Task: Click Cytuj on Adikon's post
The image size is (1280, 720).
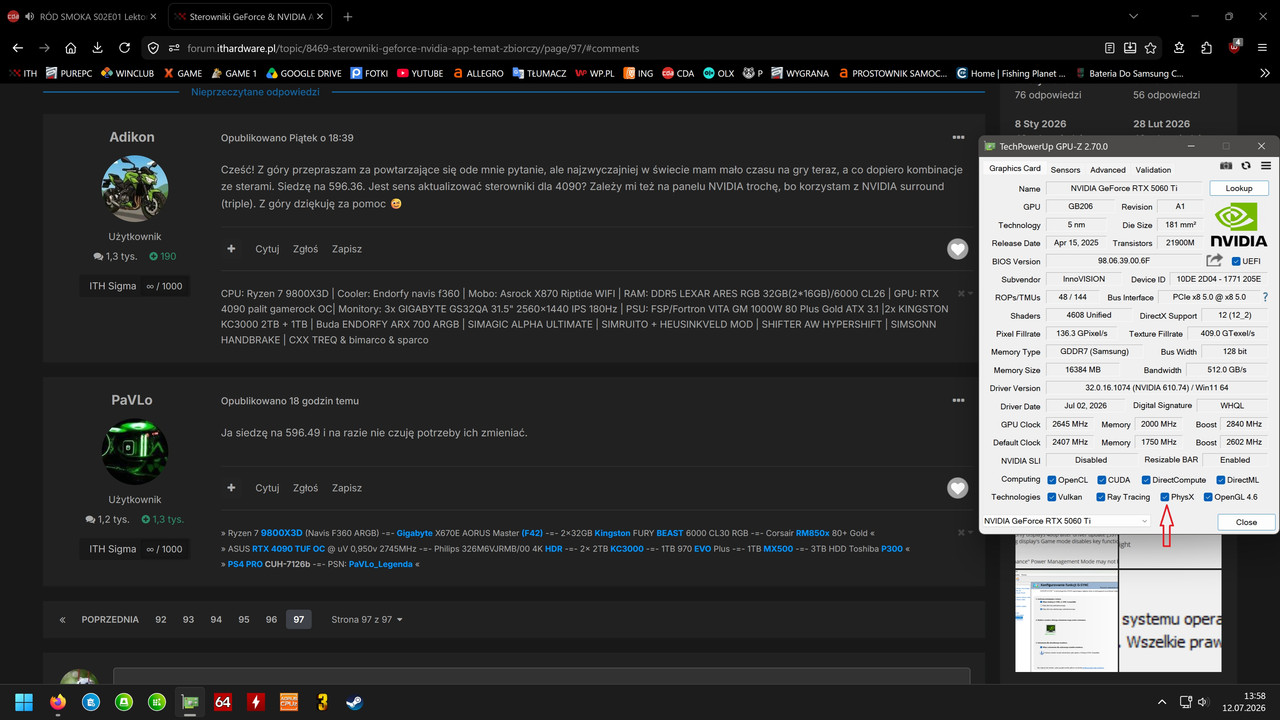Action: click(267, 249)
